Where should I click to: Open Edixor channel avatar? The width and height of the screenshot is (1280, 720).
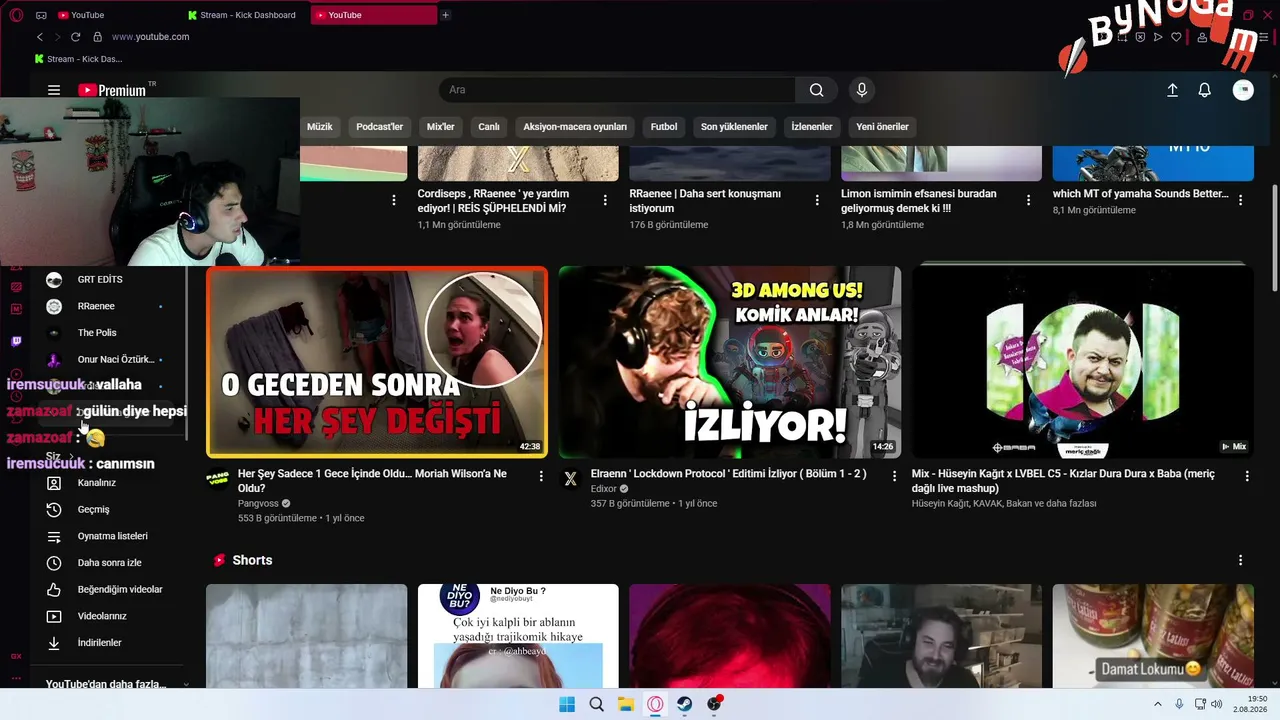(x=571, y=479)
